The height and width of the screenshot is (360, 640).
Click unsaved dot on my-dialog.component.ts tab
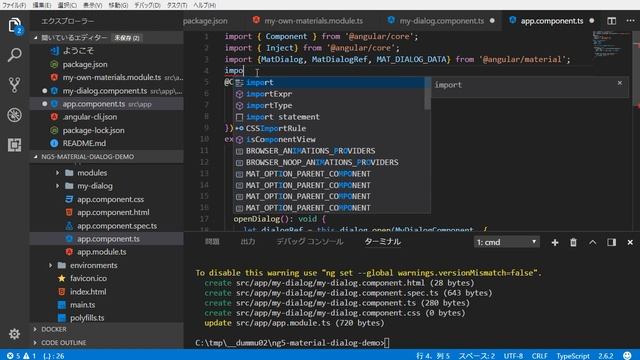(x=492, y=21)
